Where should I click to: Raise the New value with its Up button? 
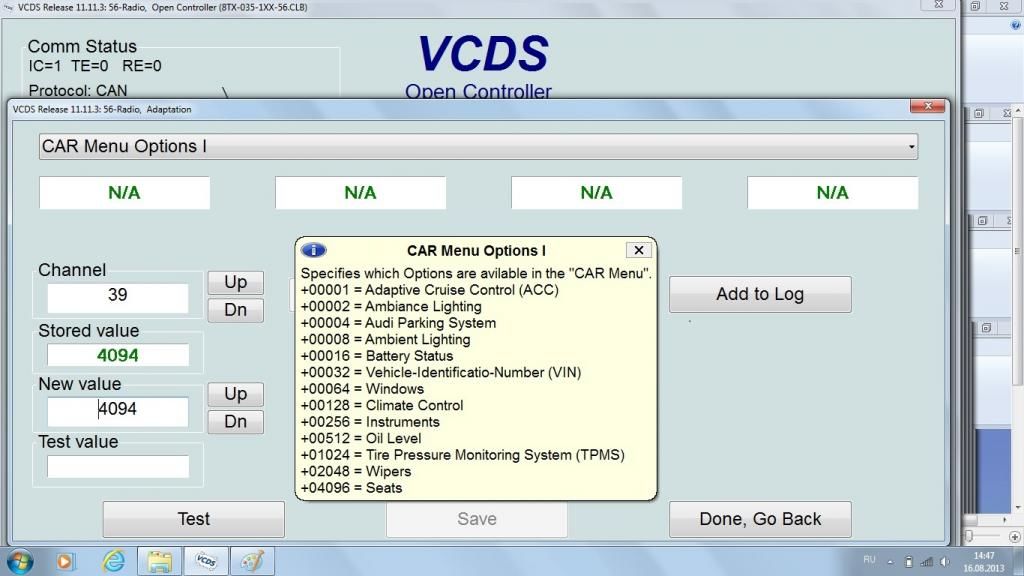tap(236, 394)
